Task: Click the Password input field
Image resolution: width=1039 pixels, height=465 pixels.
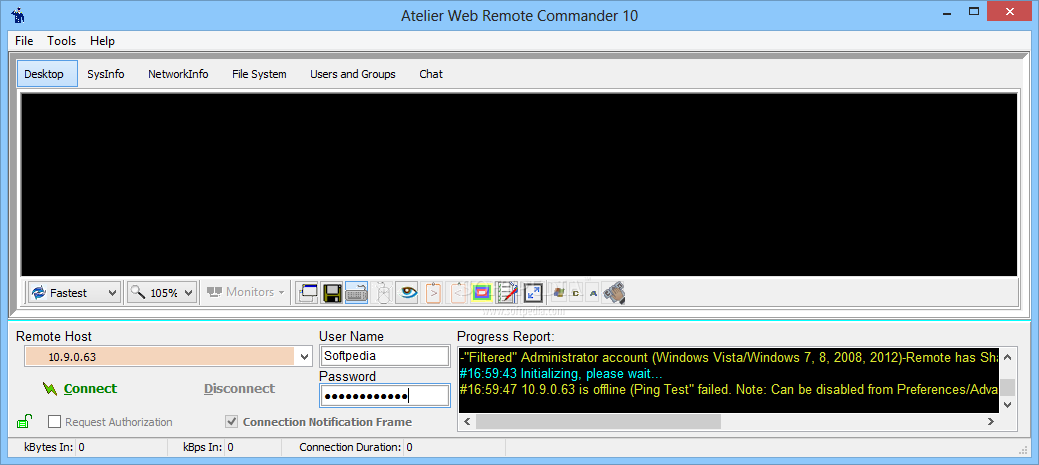Action: [384, 396]
